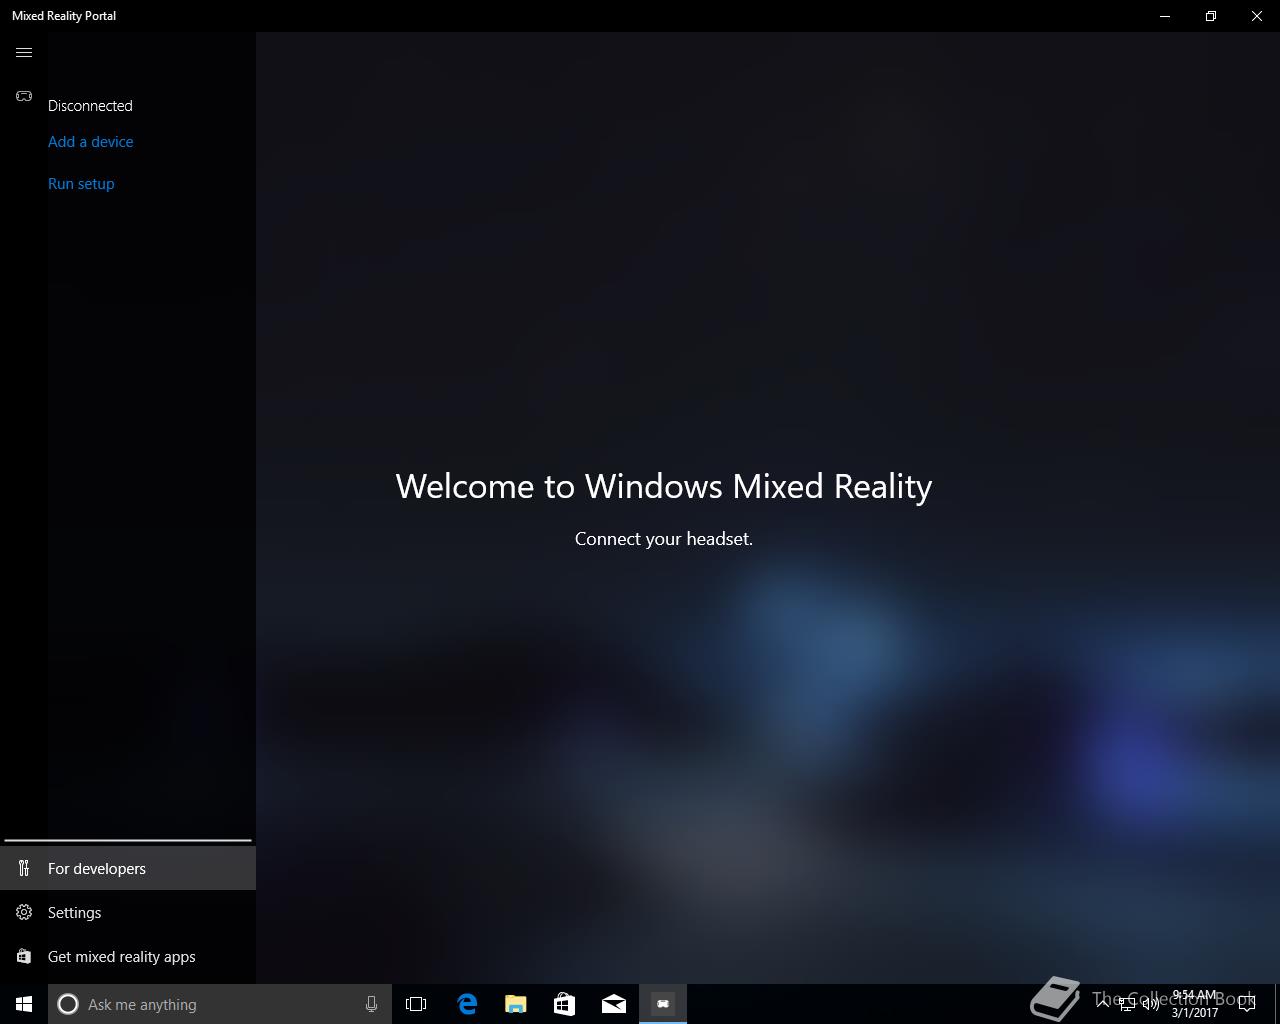Open the Store app from the taskbar
The height and width of the screenshot is (1024, 1280).
pos(564,1004)
